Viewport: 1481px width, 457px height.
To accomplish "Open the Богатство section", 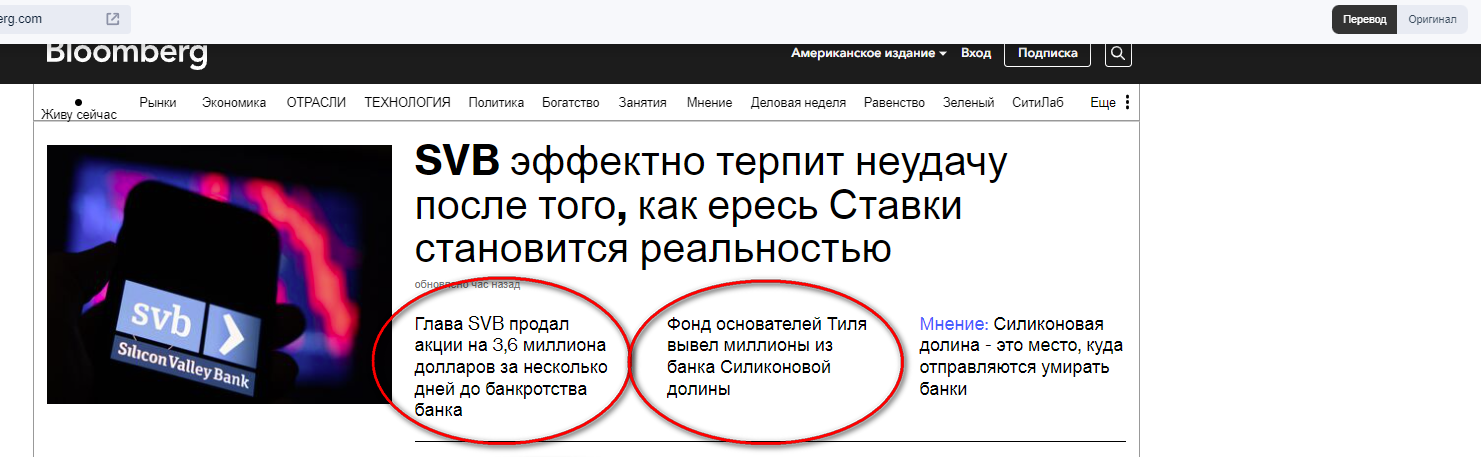I will coord(570,102).
